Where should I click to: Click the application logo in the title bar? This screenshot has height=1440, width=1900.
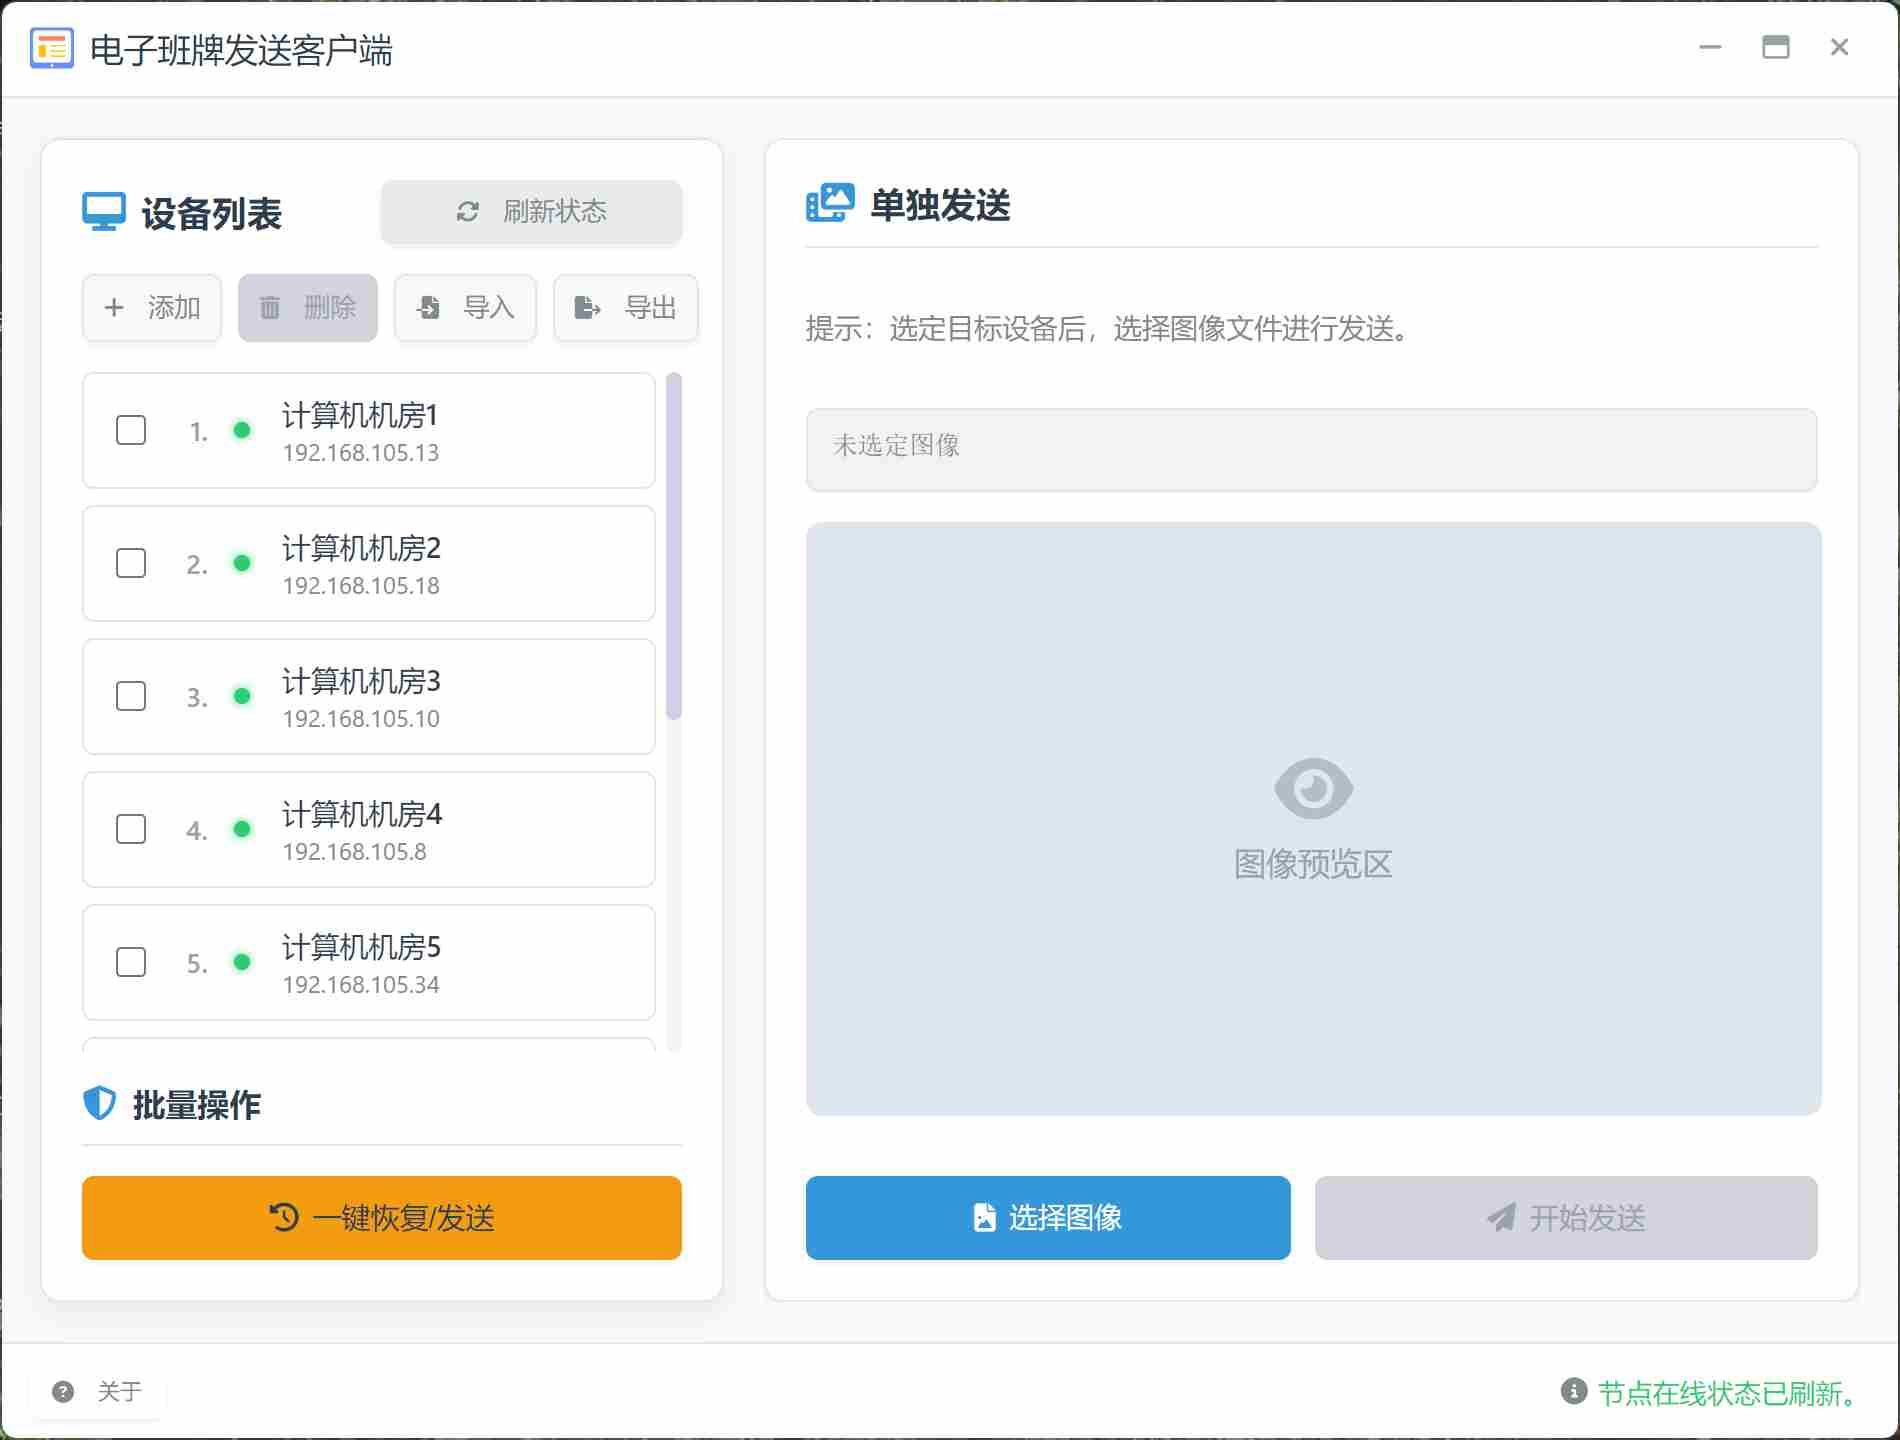click(53, 47)
